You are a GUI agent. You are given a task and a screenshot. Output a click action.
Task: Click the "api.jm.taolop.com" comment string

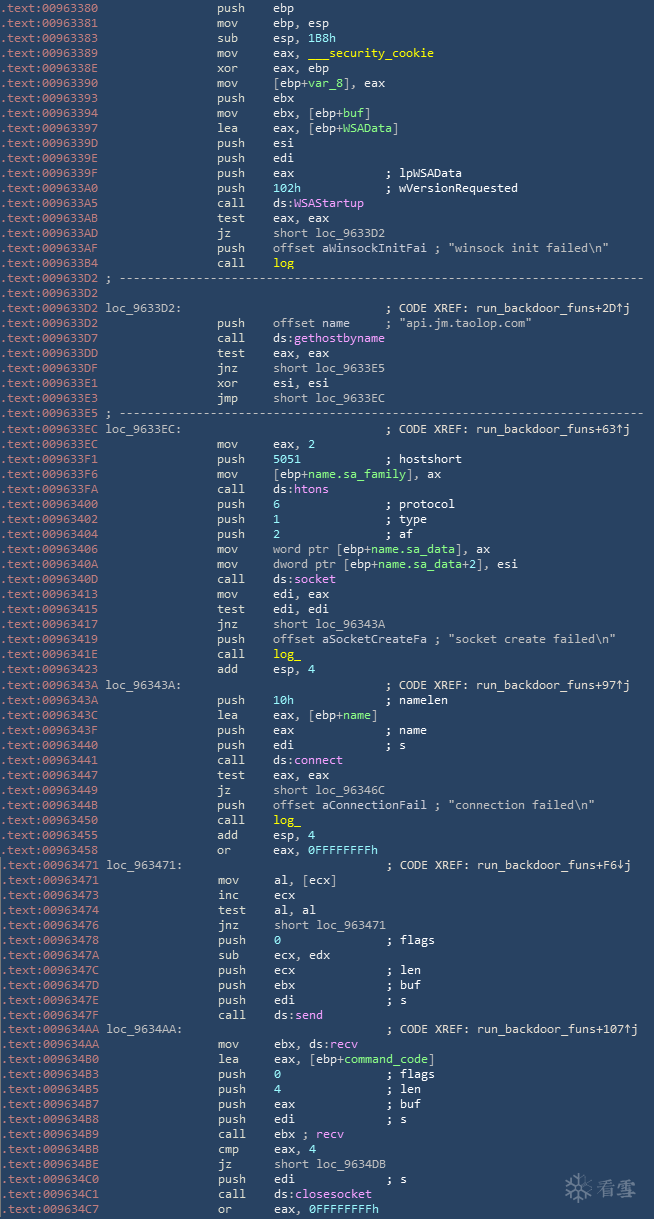pos(464,323)
